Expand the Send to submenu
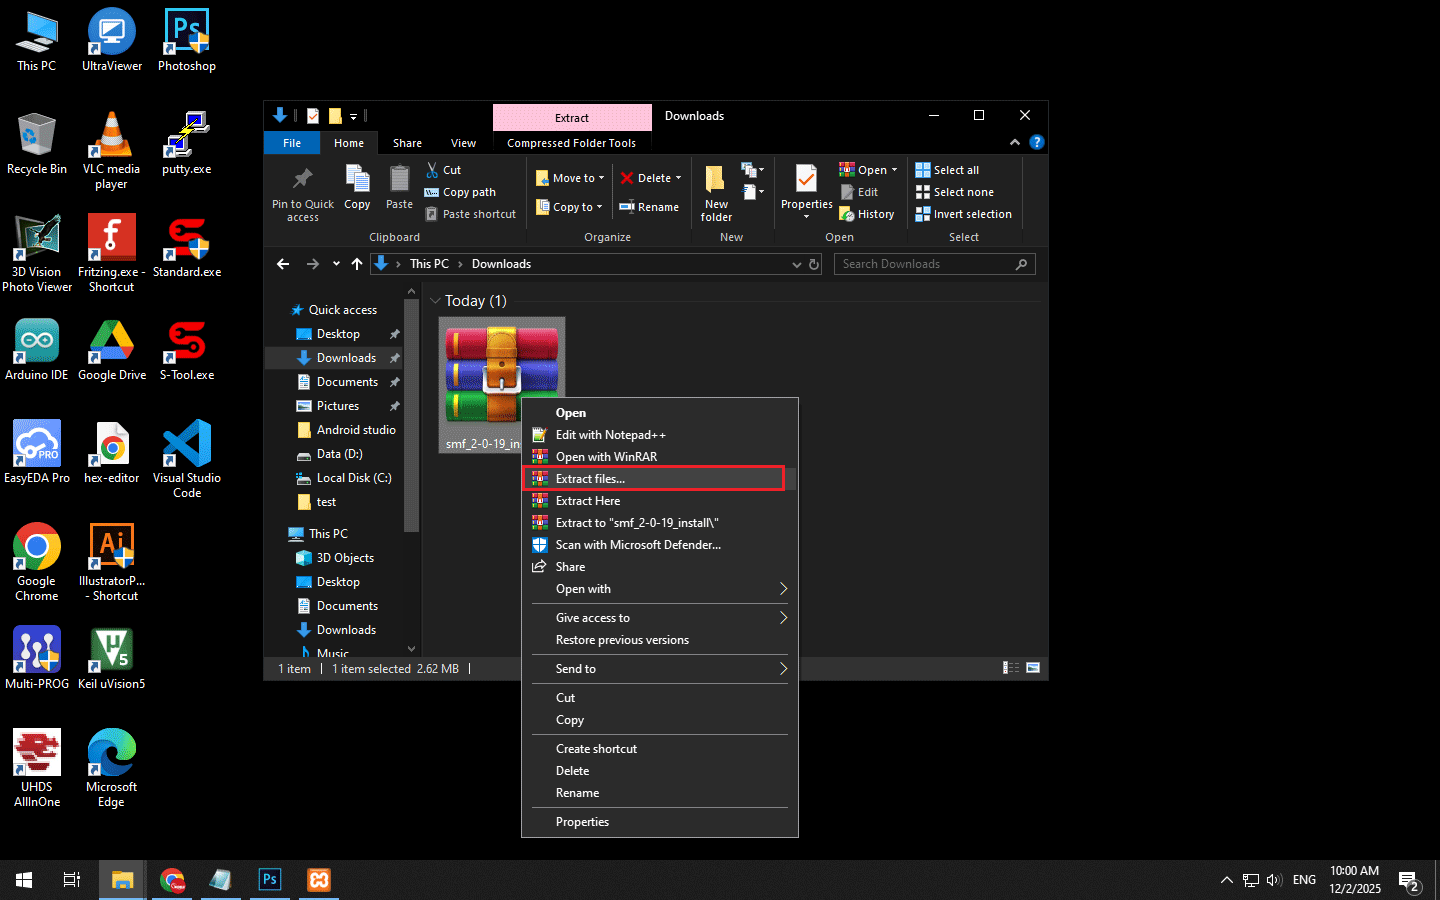The width and height of the screenshot is (1440, 900). coord(660,669)
